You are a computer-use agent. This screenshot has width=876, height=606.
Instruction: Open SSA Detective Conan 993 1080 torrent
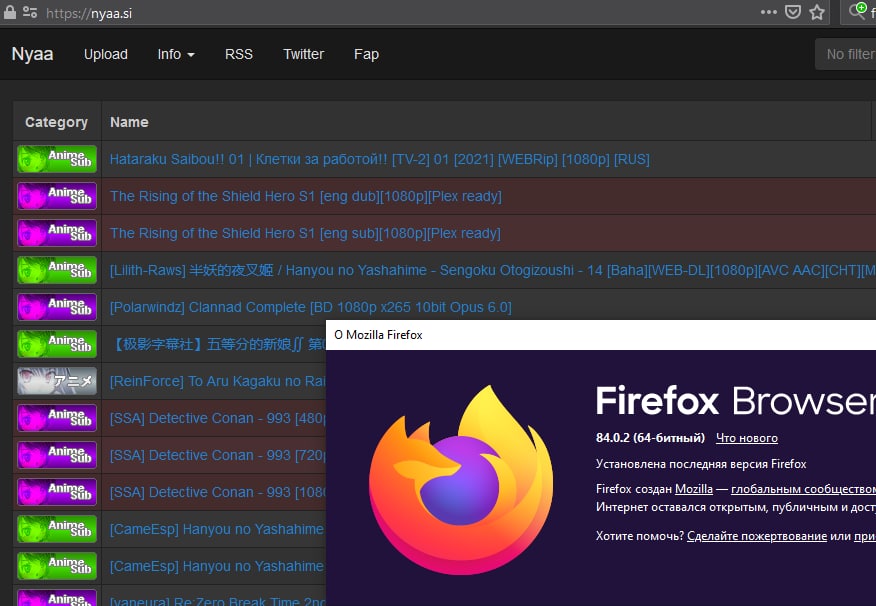(x=218, y=492)
